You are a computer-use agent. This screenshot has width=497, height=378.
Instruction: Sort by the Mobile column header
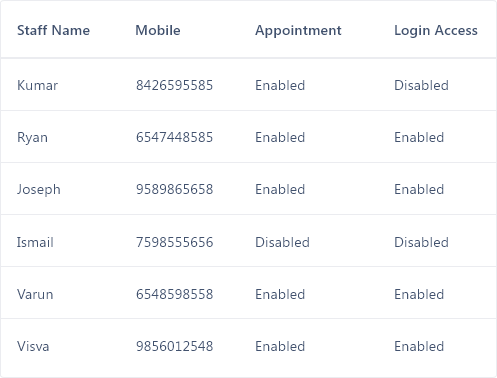click(x=158, y=30)
